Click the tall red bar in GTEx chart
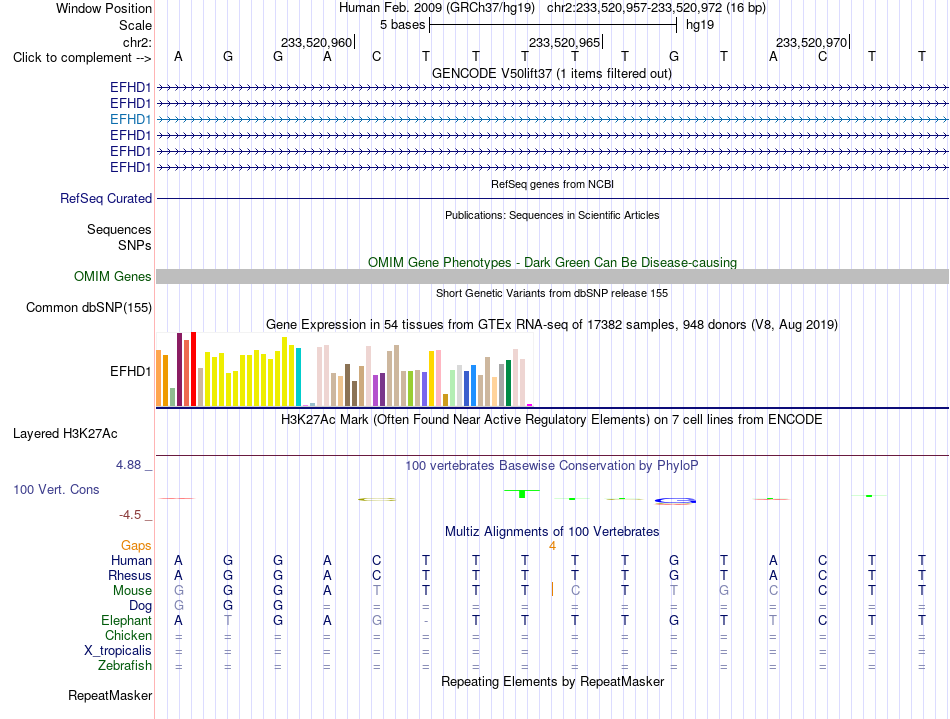Screen dimensions: 950x719 click(193, 369)
